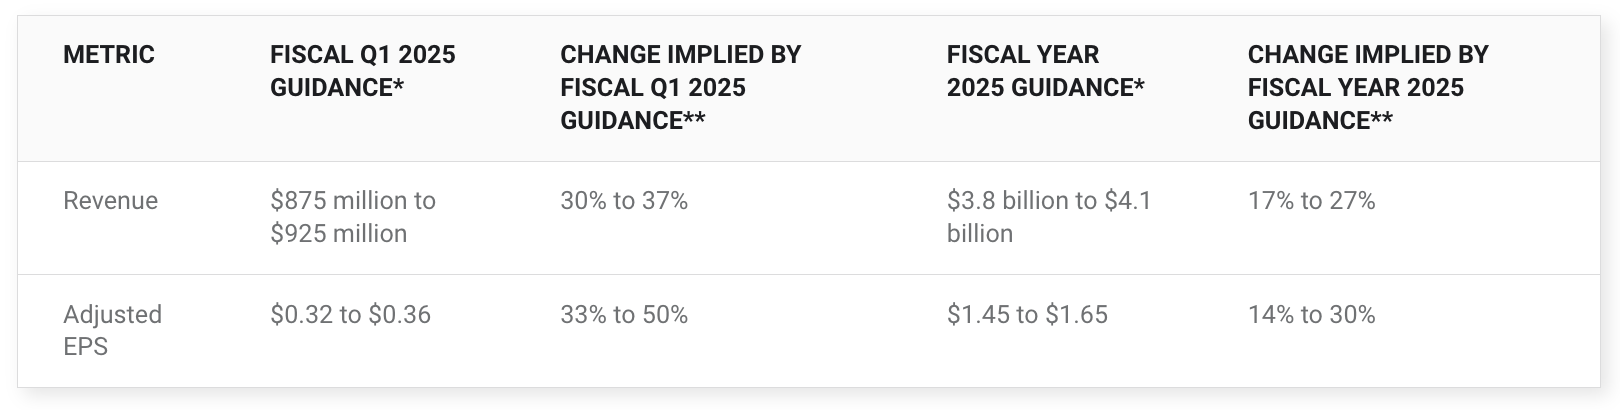This screenshot has height=410, width=1620.
Task: Click the 17% to 27% cell
Action: [1312, 201]
